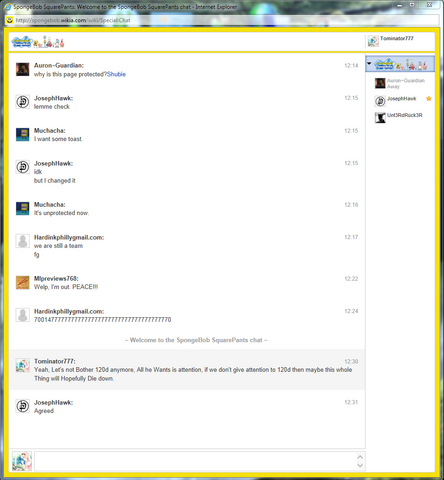Click the Tominator777 username in header

(397, 38)
